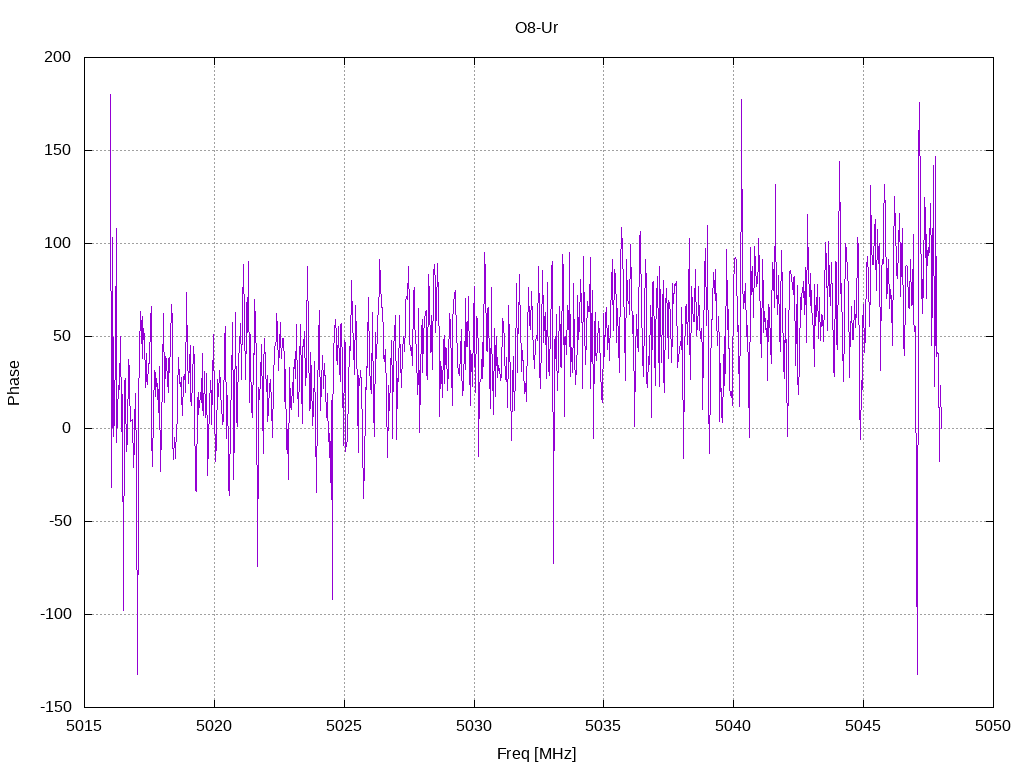Viewport: 1024px width, 768px height.
Task: Click x-axis tick label 5040
Action: coord(733,726)
